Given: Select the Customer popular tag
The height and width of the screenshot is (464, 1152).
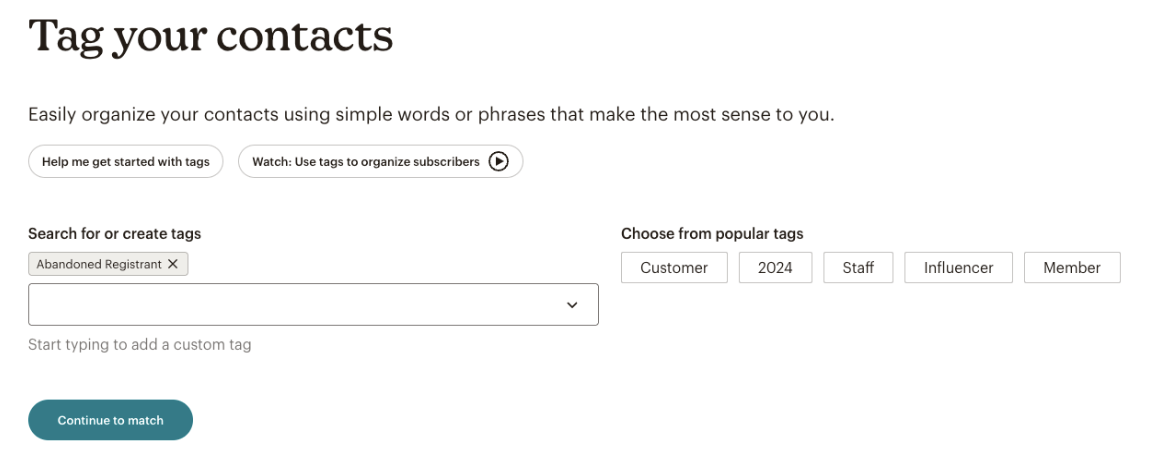Looking at the screenshot, I should pos(674,268).
